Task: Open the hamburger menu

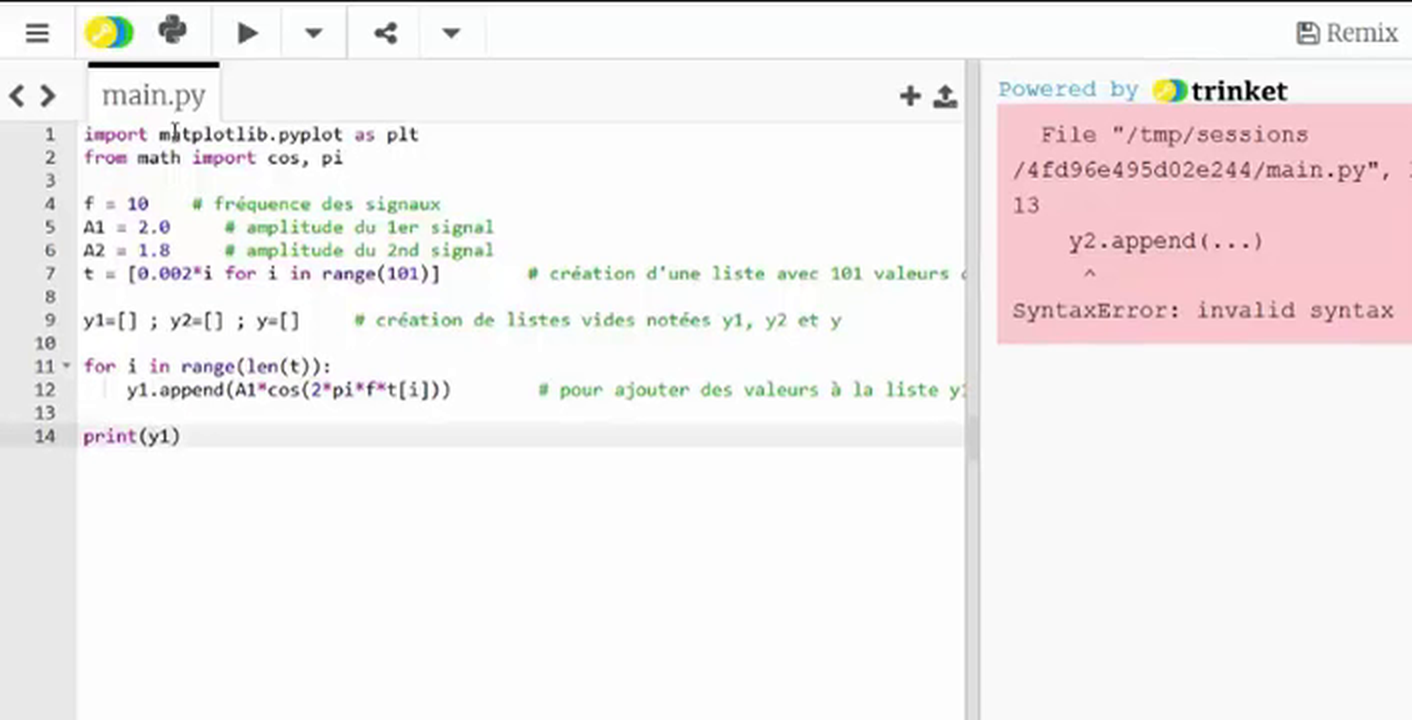Action: click(37, 33)
